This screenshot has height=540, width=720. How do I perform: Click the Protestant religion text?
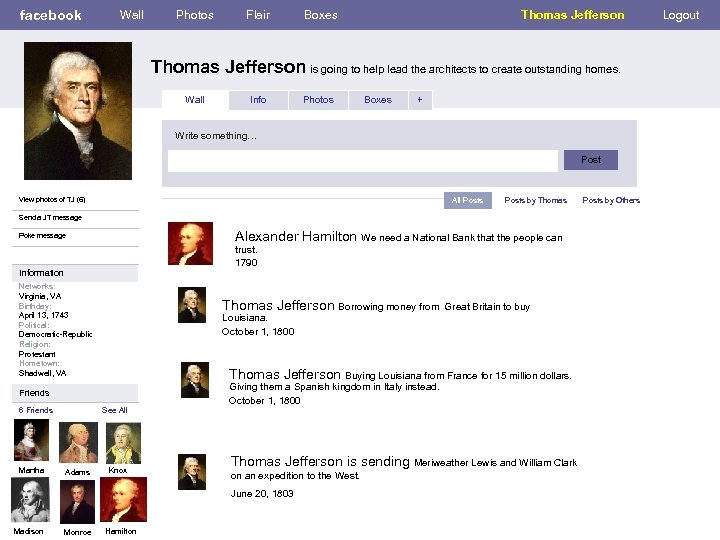[37, 354]
